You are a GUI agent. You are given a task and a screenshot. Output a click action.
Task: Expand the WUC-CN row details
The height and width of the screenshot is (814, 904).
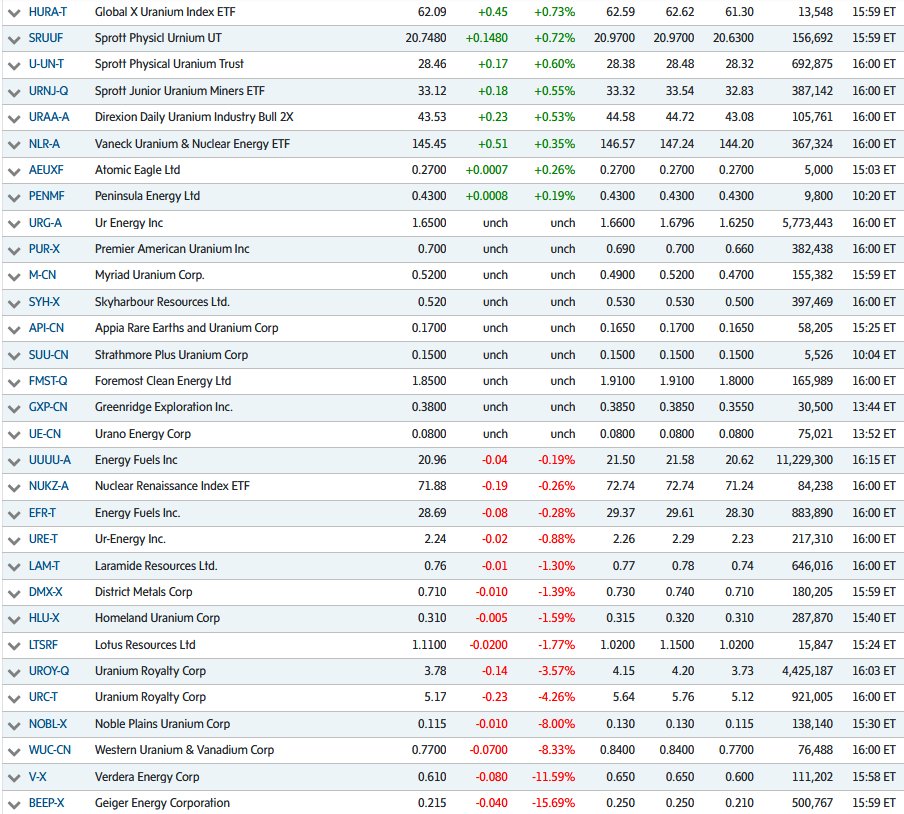coord(13,749)
